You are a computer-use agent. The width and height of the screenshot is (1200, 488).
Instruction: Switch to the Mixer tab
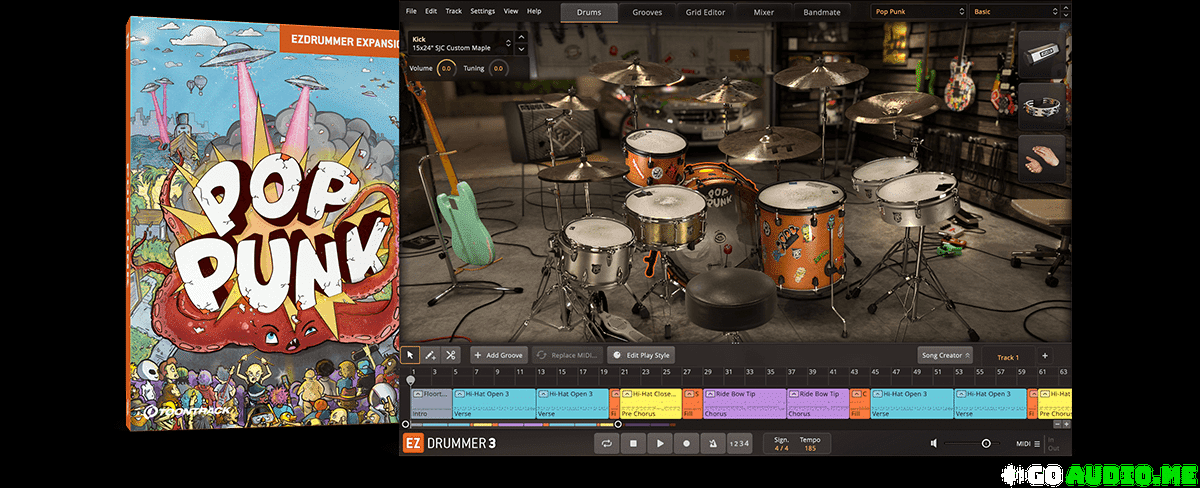764,13
